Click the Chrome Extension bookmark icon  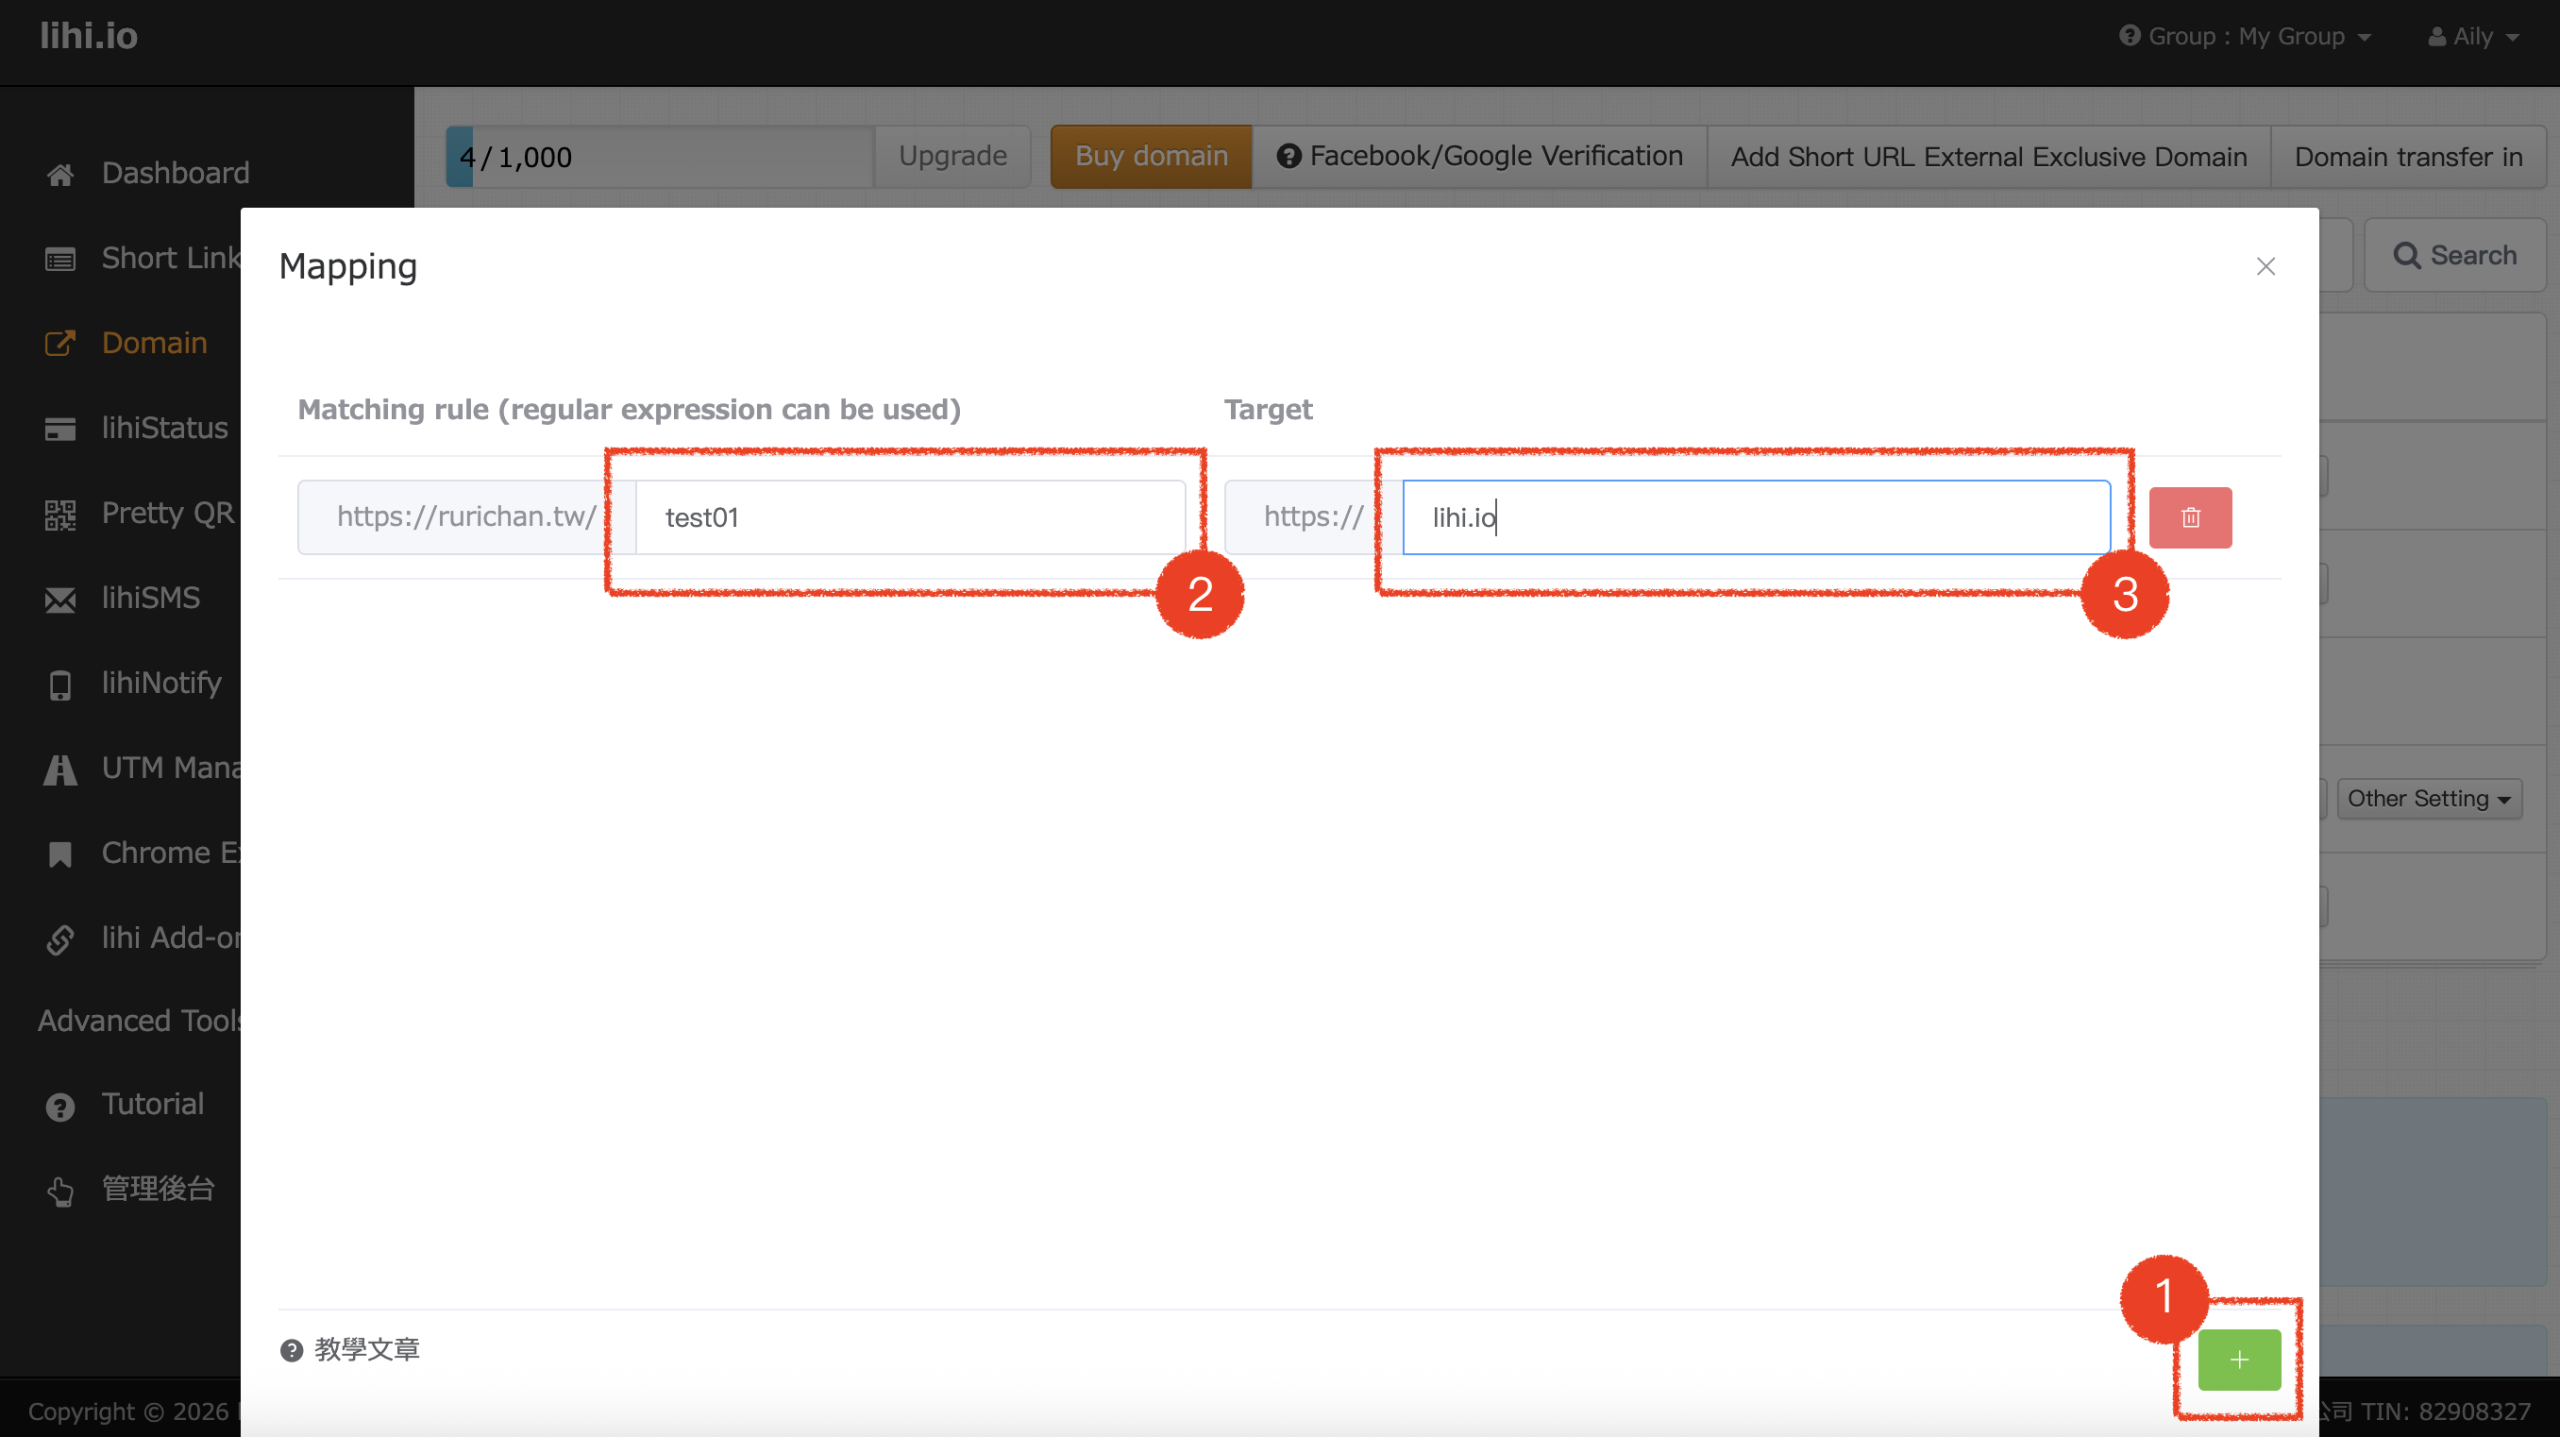coord(60,854)
